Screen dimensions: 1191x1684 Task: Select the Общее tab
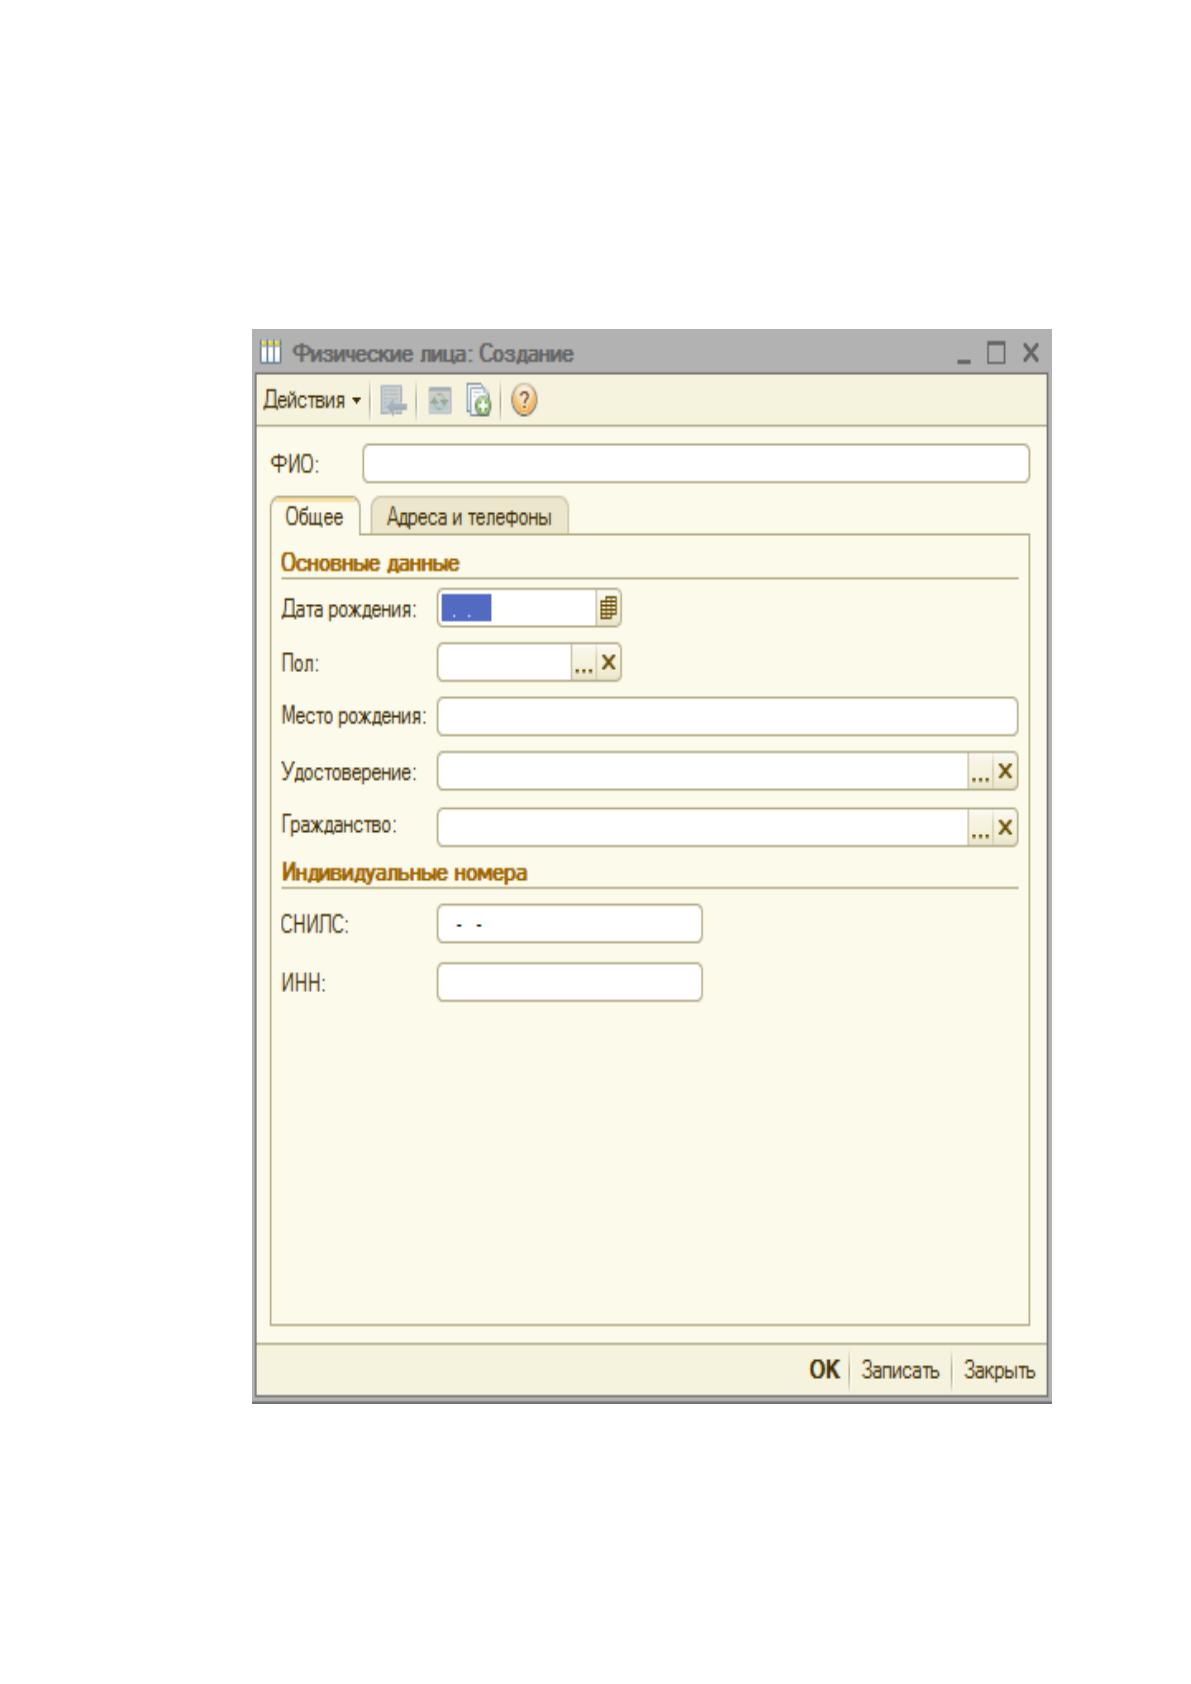(x=314, y=517)
